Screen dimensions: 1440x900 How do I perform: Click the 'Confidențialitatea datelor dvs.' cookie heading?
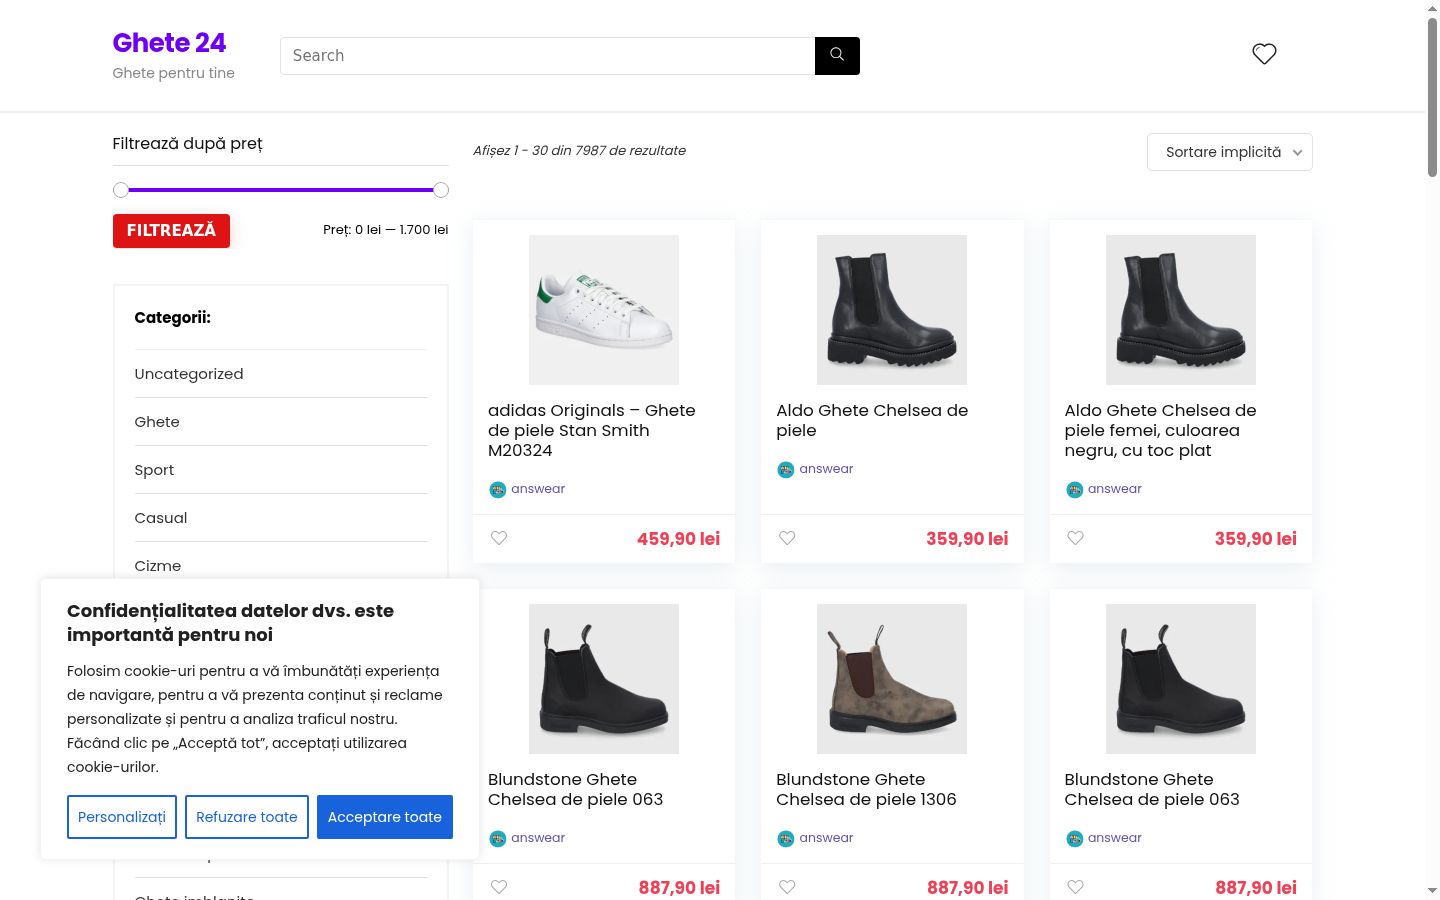[x=230, y=623]
